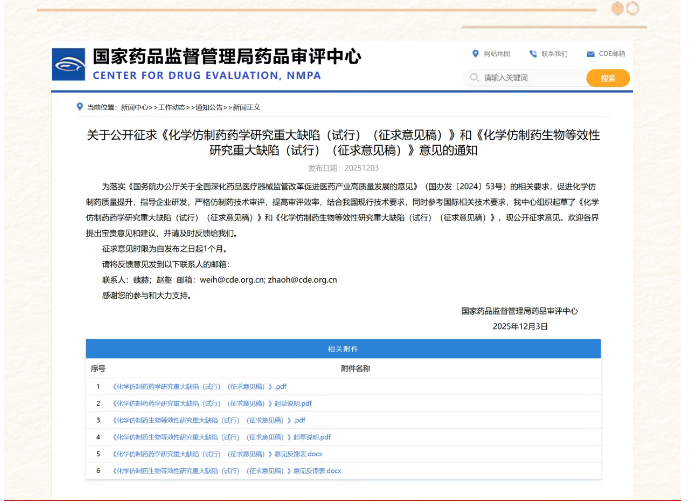The image size is (691, 502).
Task: Go to 工作动态 in breadcrumb
Action: pos(172,107)
